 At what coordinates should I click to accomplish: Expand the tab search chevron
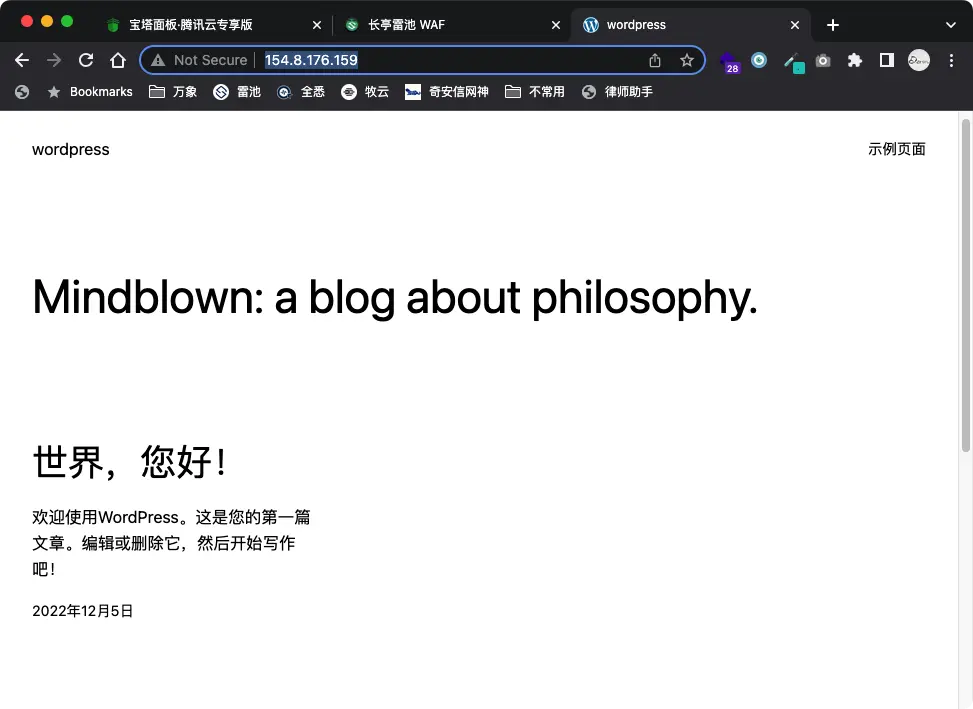(x=951, y=25)
